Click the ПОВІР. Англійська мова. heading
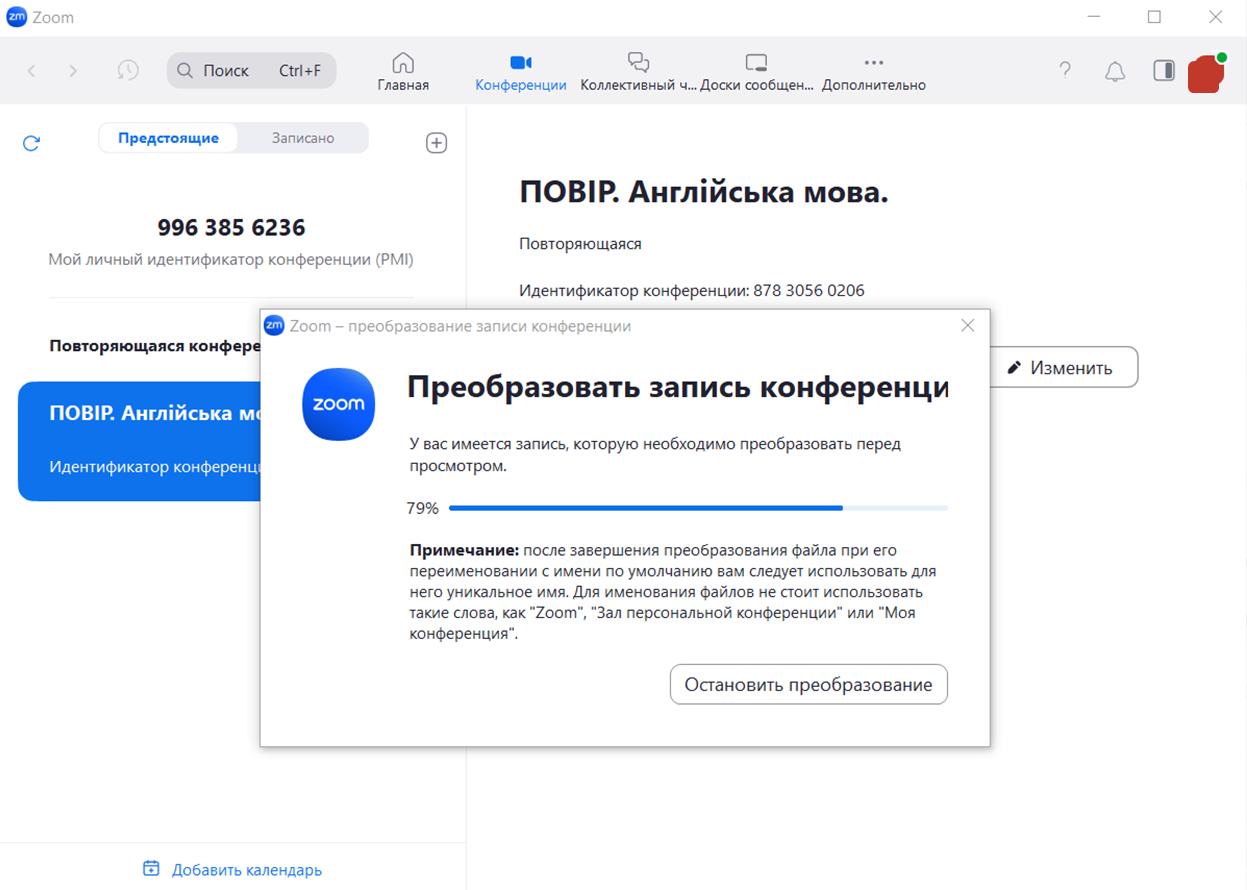This screenshot has width=1247, height=890. (704, 193)
